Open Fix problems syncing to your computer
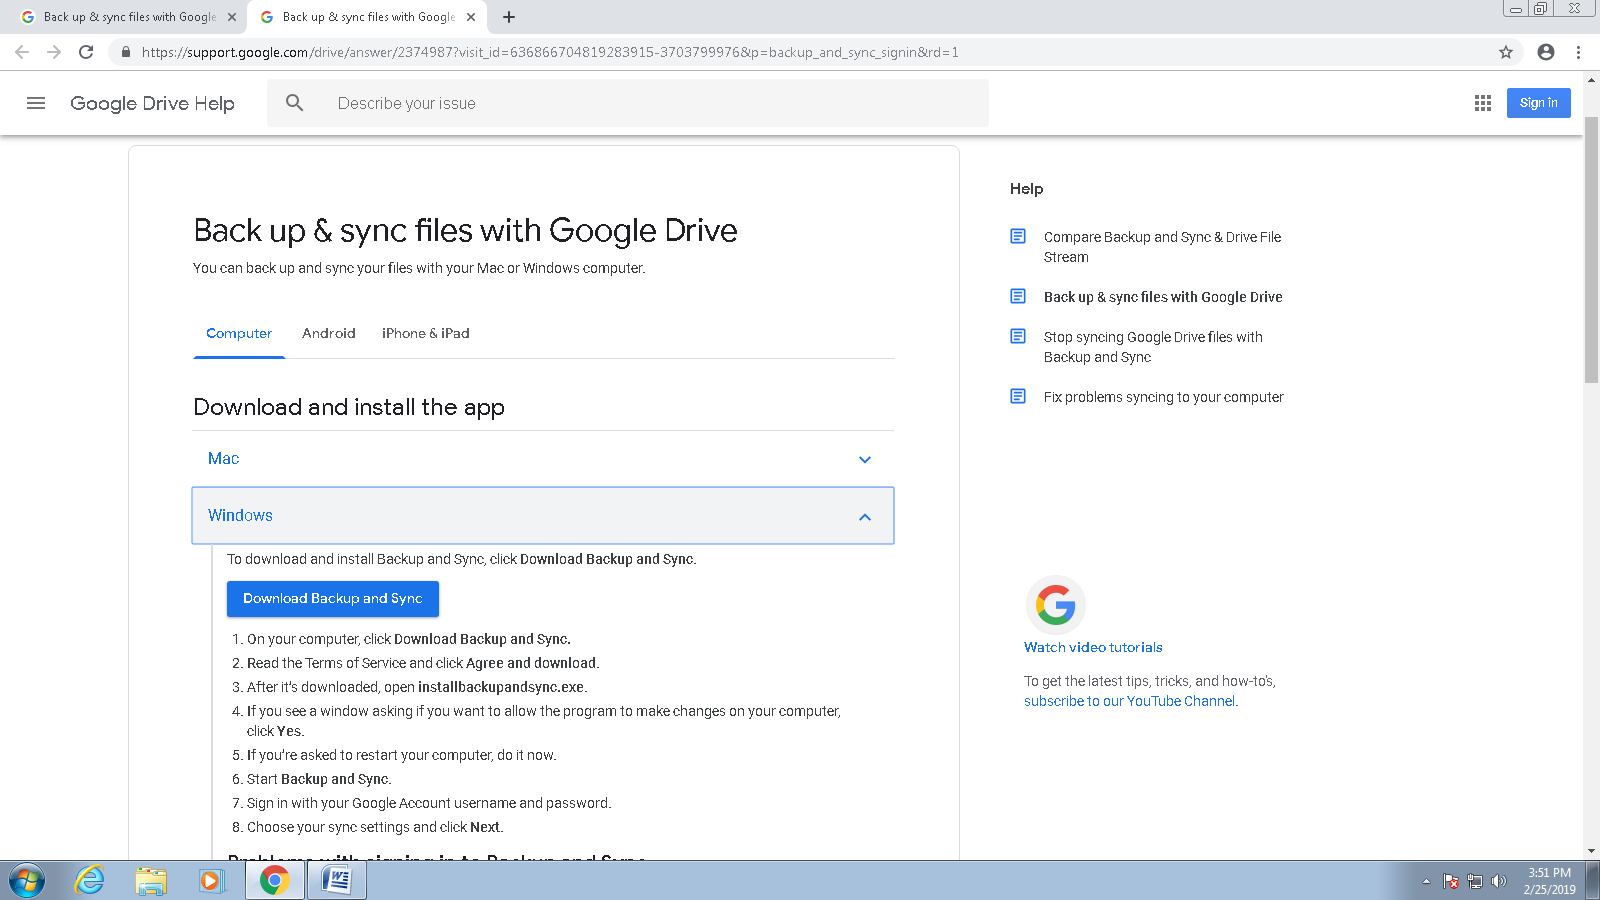The image size is (1600, 900). coord(1163,397)
